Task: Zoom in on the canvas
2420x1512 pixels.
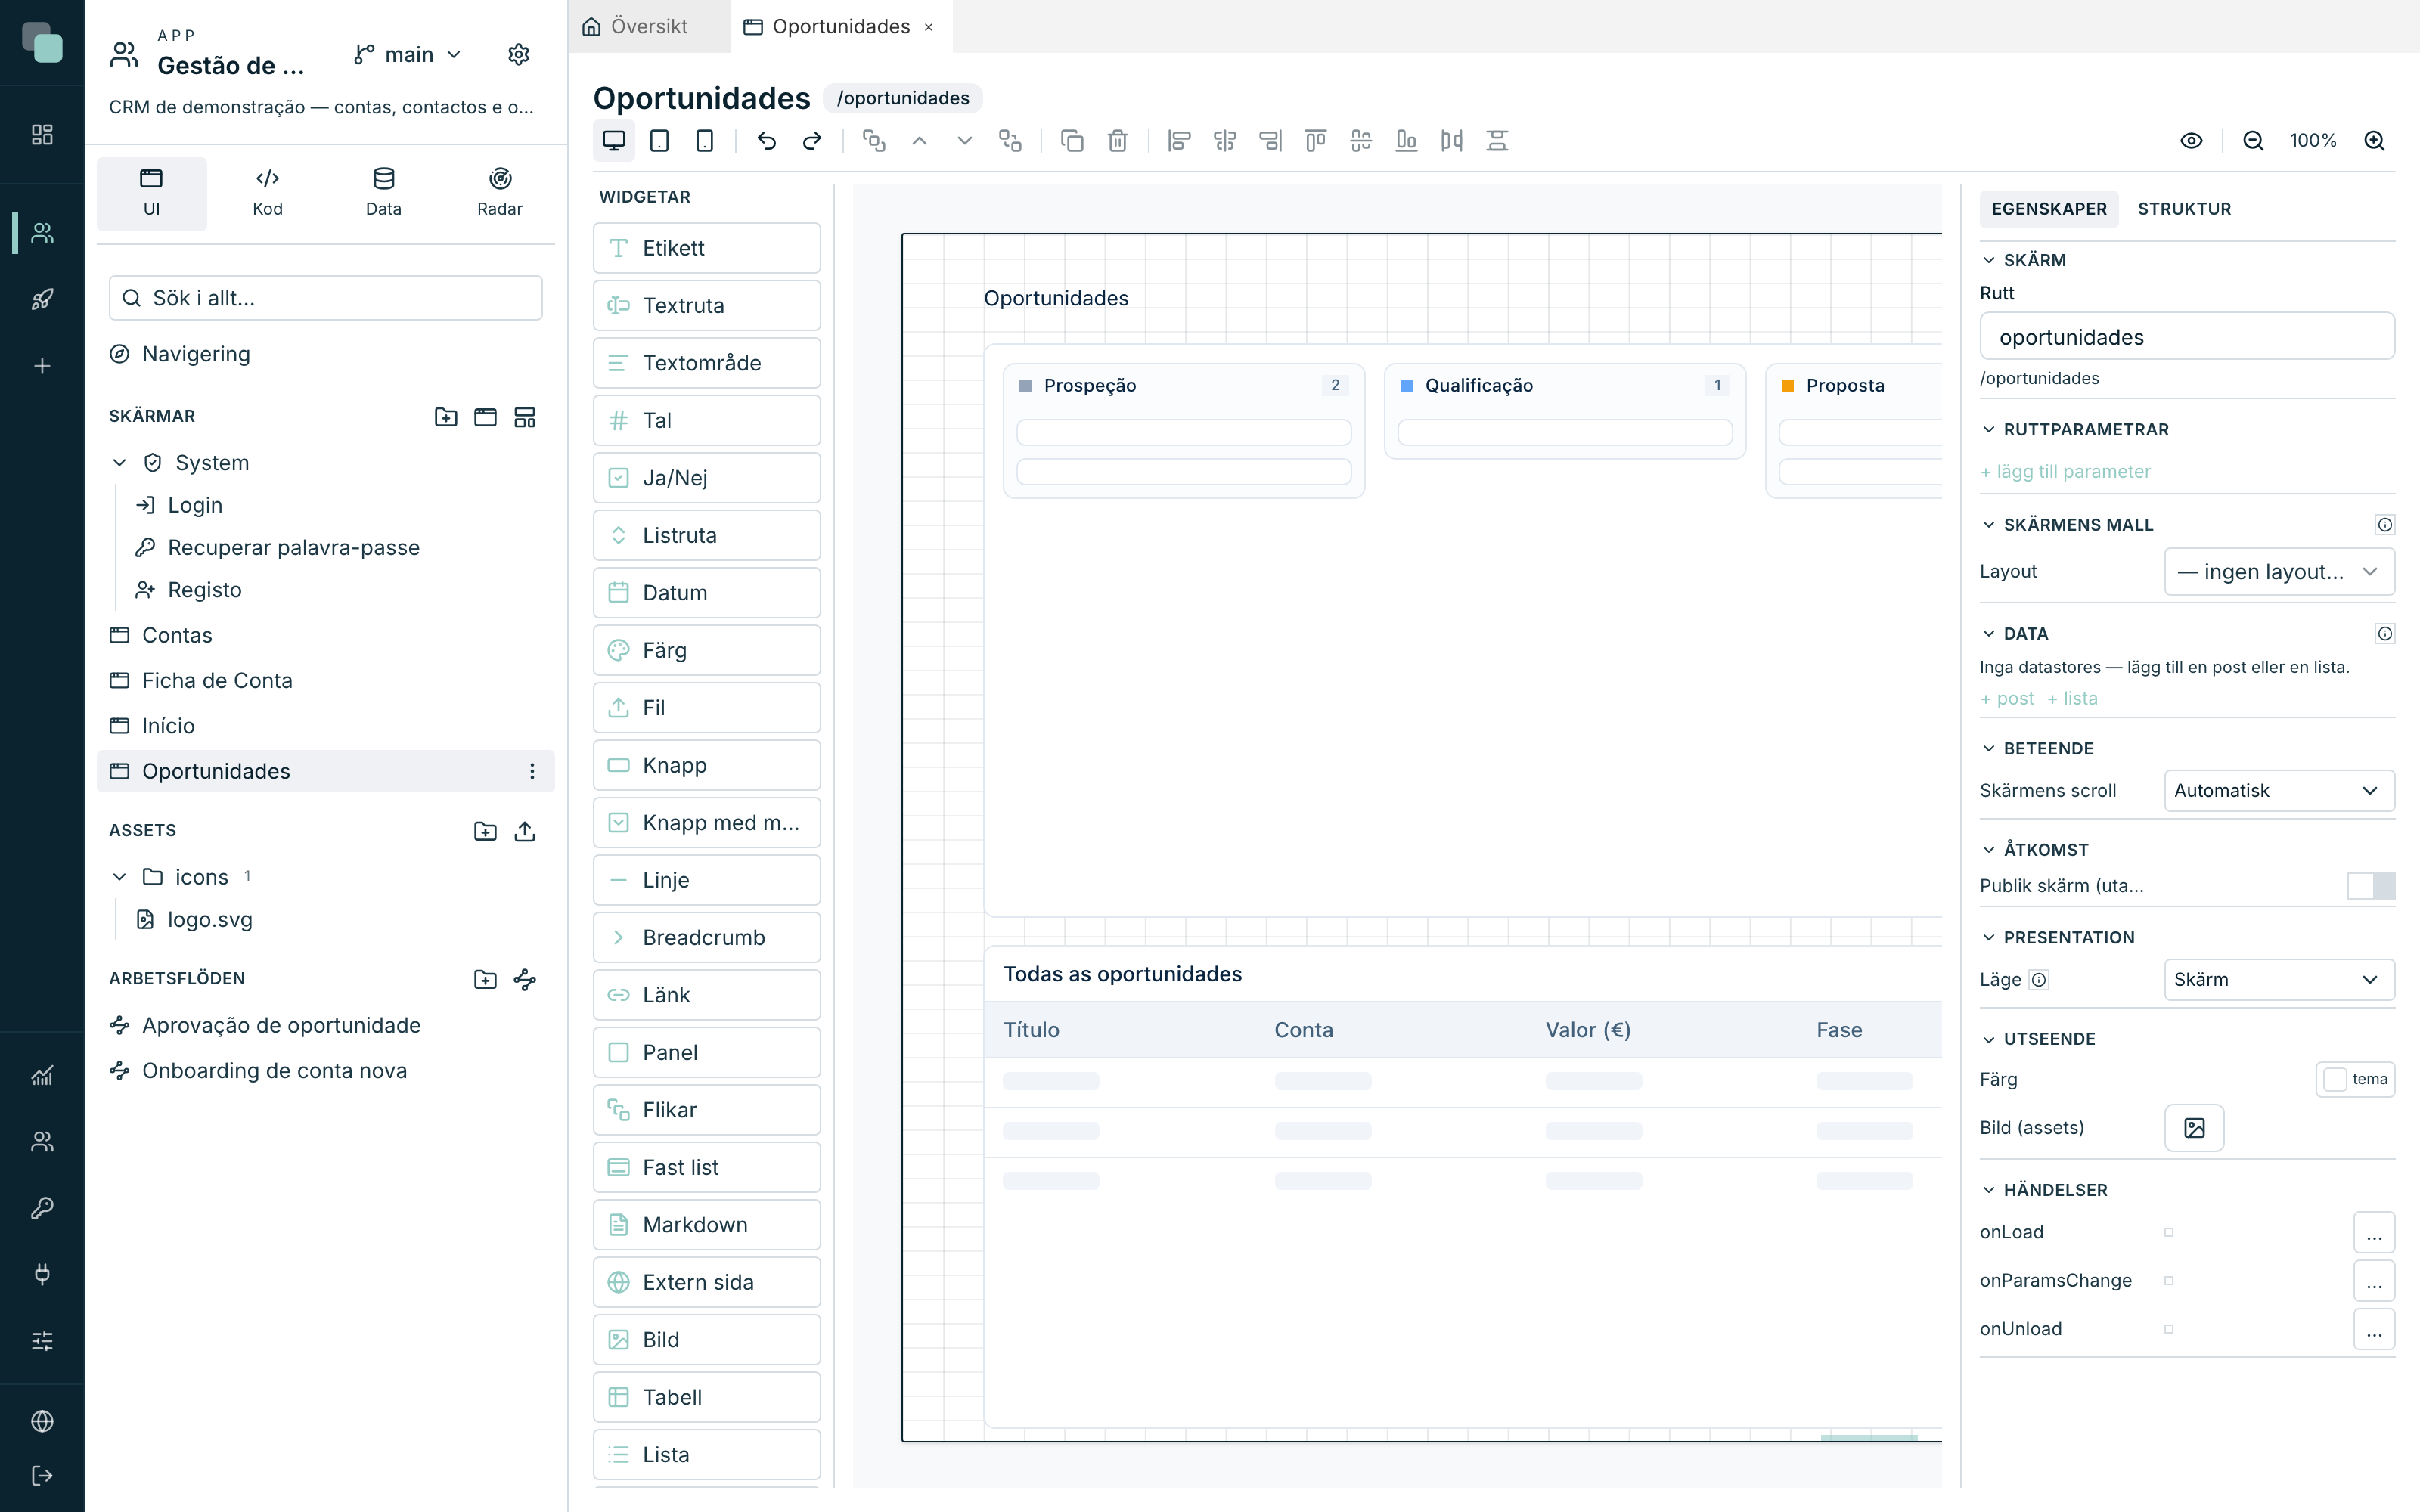Action: 2375,141
